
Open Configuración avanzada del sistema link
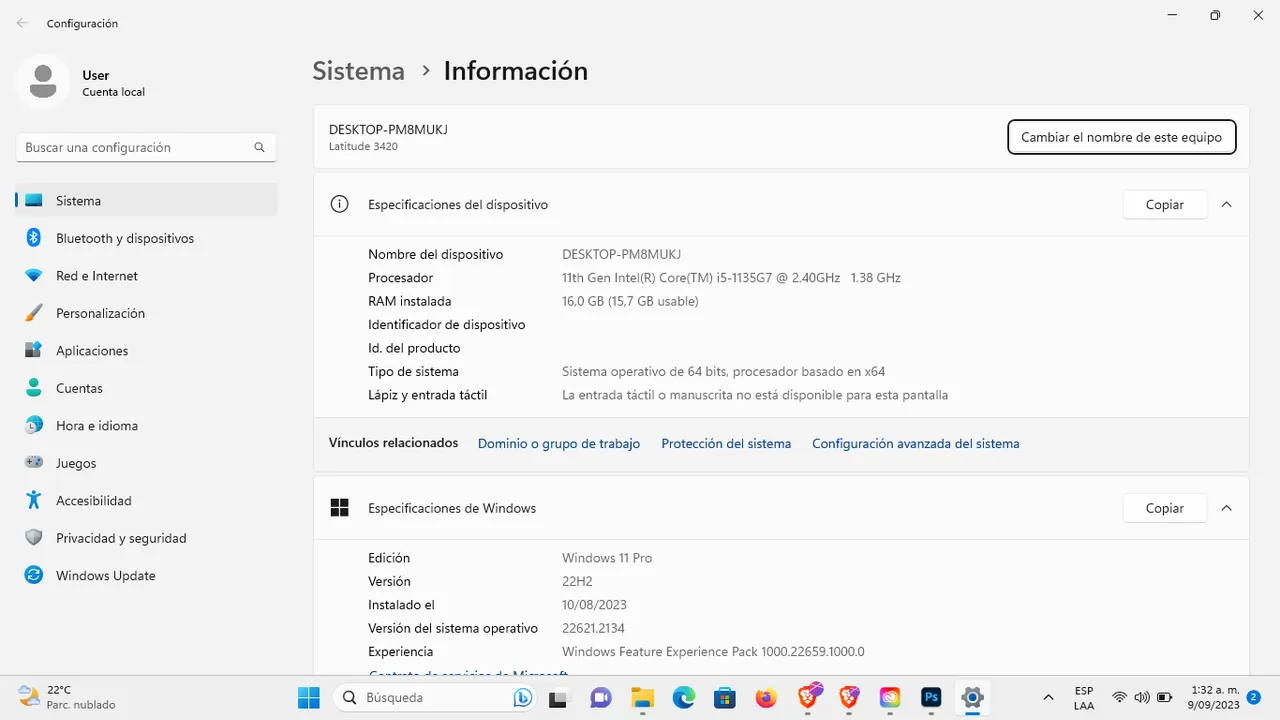point(916,443)
